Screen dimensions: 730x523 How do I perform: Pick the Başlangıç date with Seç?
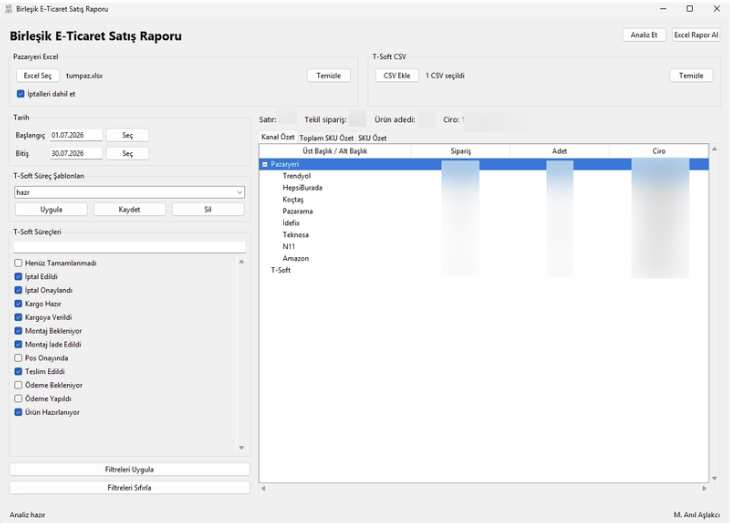[x=128, y=135]
